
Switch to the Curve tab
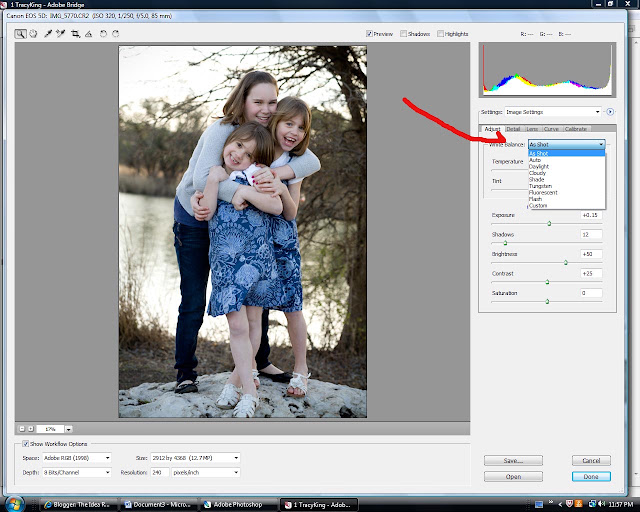[x=551, y=129]
